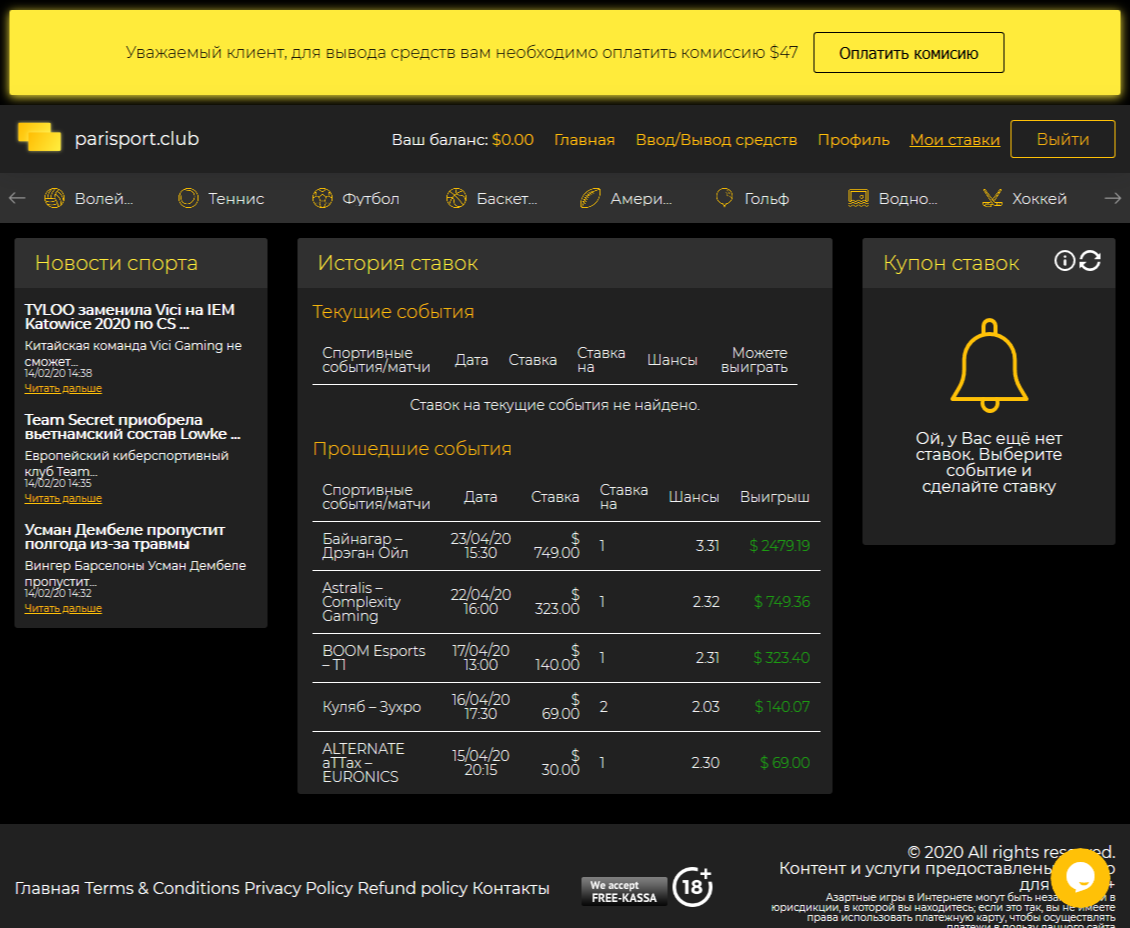Open Terms & Conditions footer link
1130x928 pixels.
(162, 888)
